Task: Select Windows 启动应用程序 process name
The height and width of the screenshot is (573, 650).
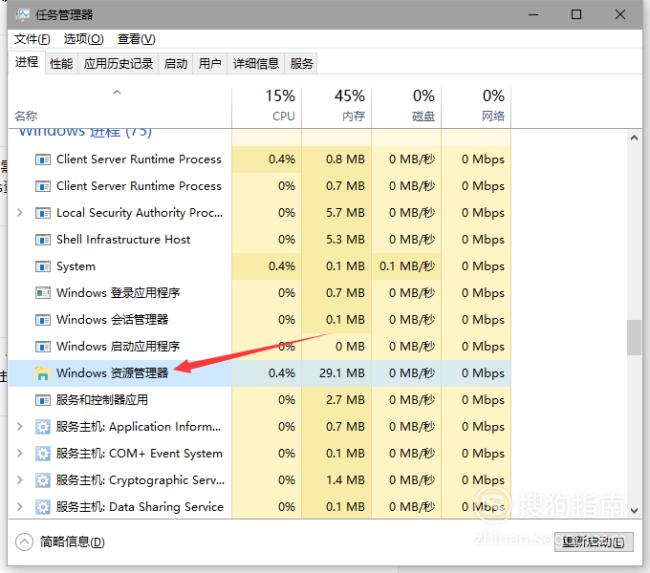Action: [x=118, y=347]
